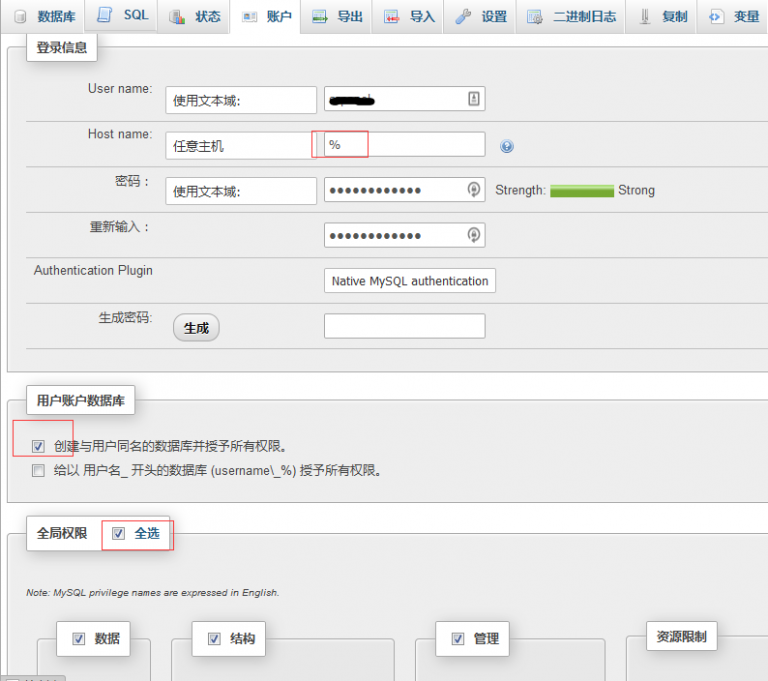Screen dimensions: 768x681
Task: Click the 设置 wrench icon
Action: (x=463, y=17)
